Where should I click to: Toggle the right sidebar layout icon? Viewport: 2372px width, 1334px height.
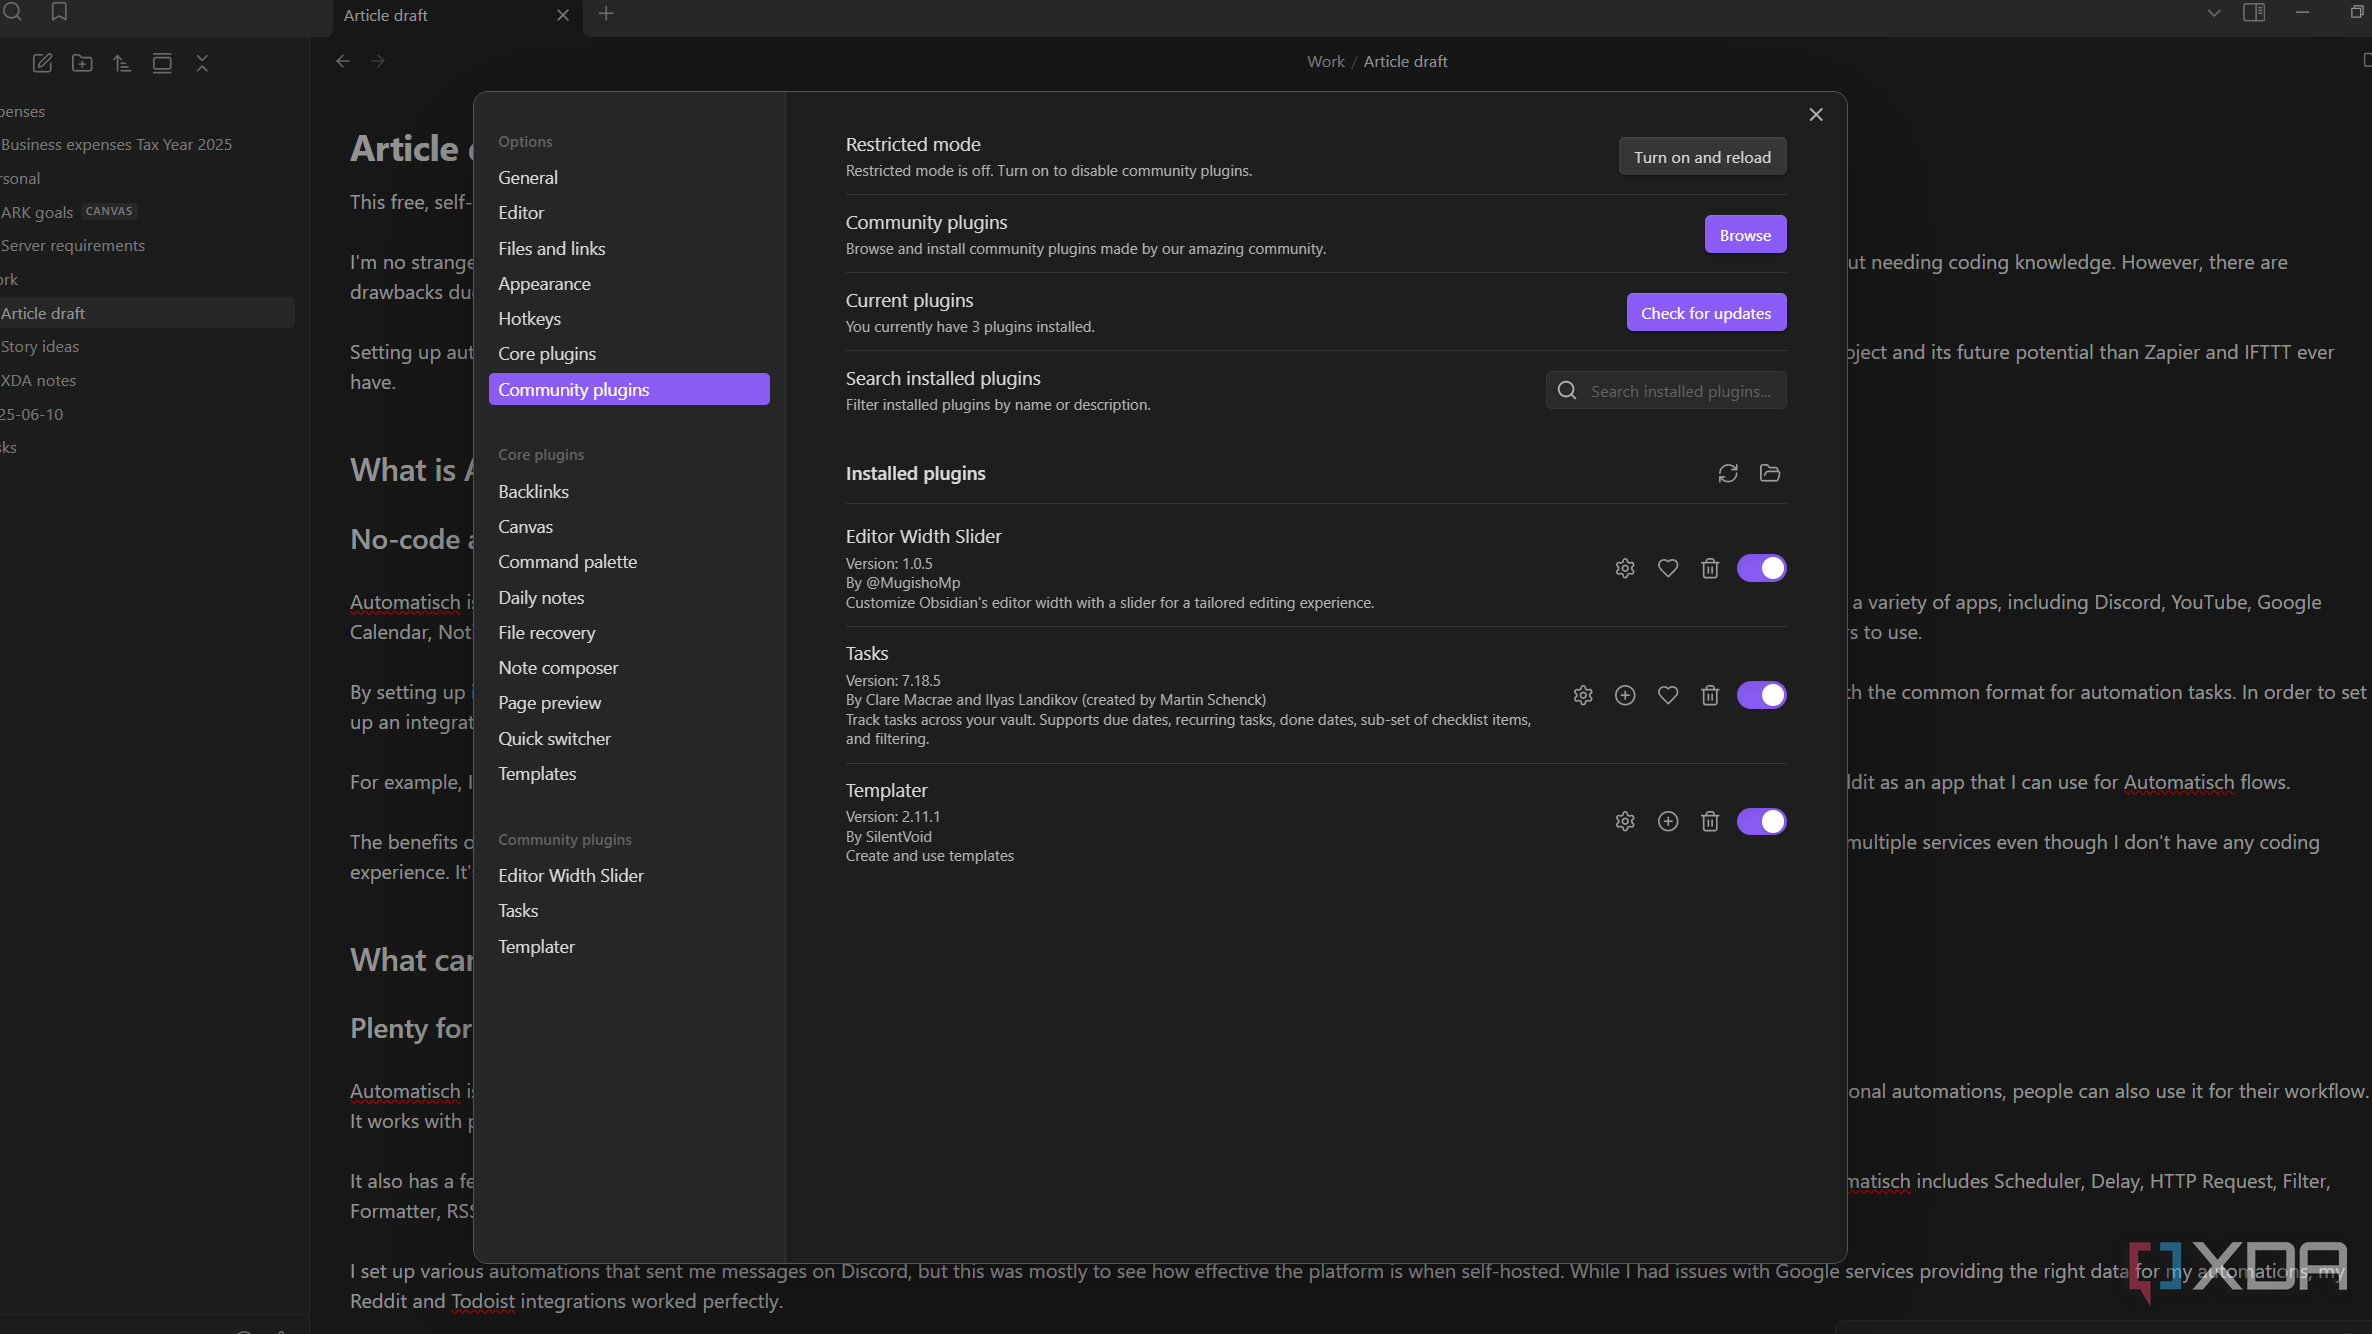click(x=2254, y=13)
